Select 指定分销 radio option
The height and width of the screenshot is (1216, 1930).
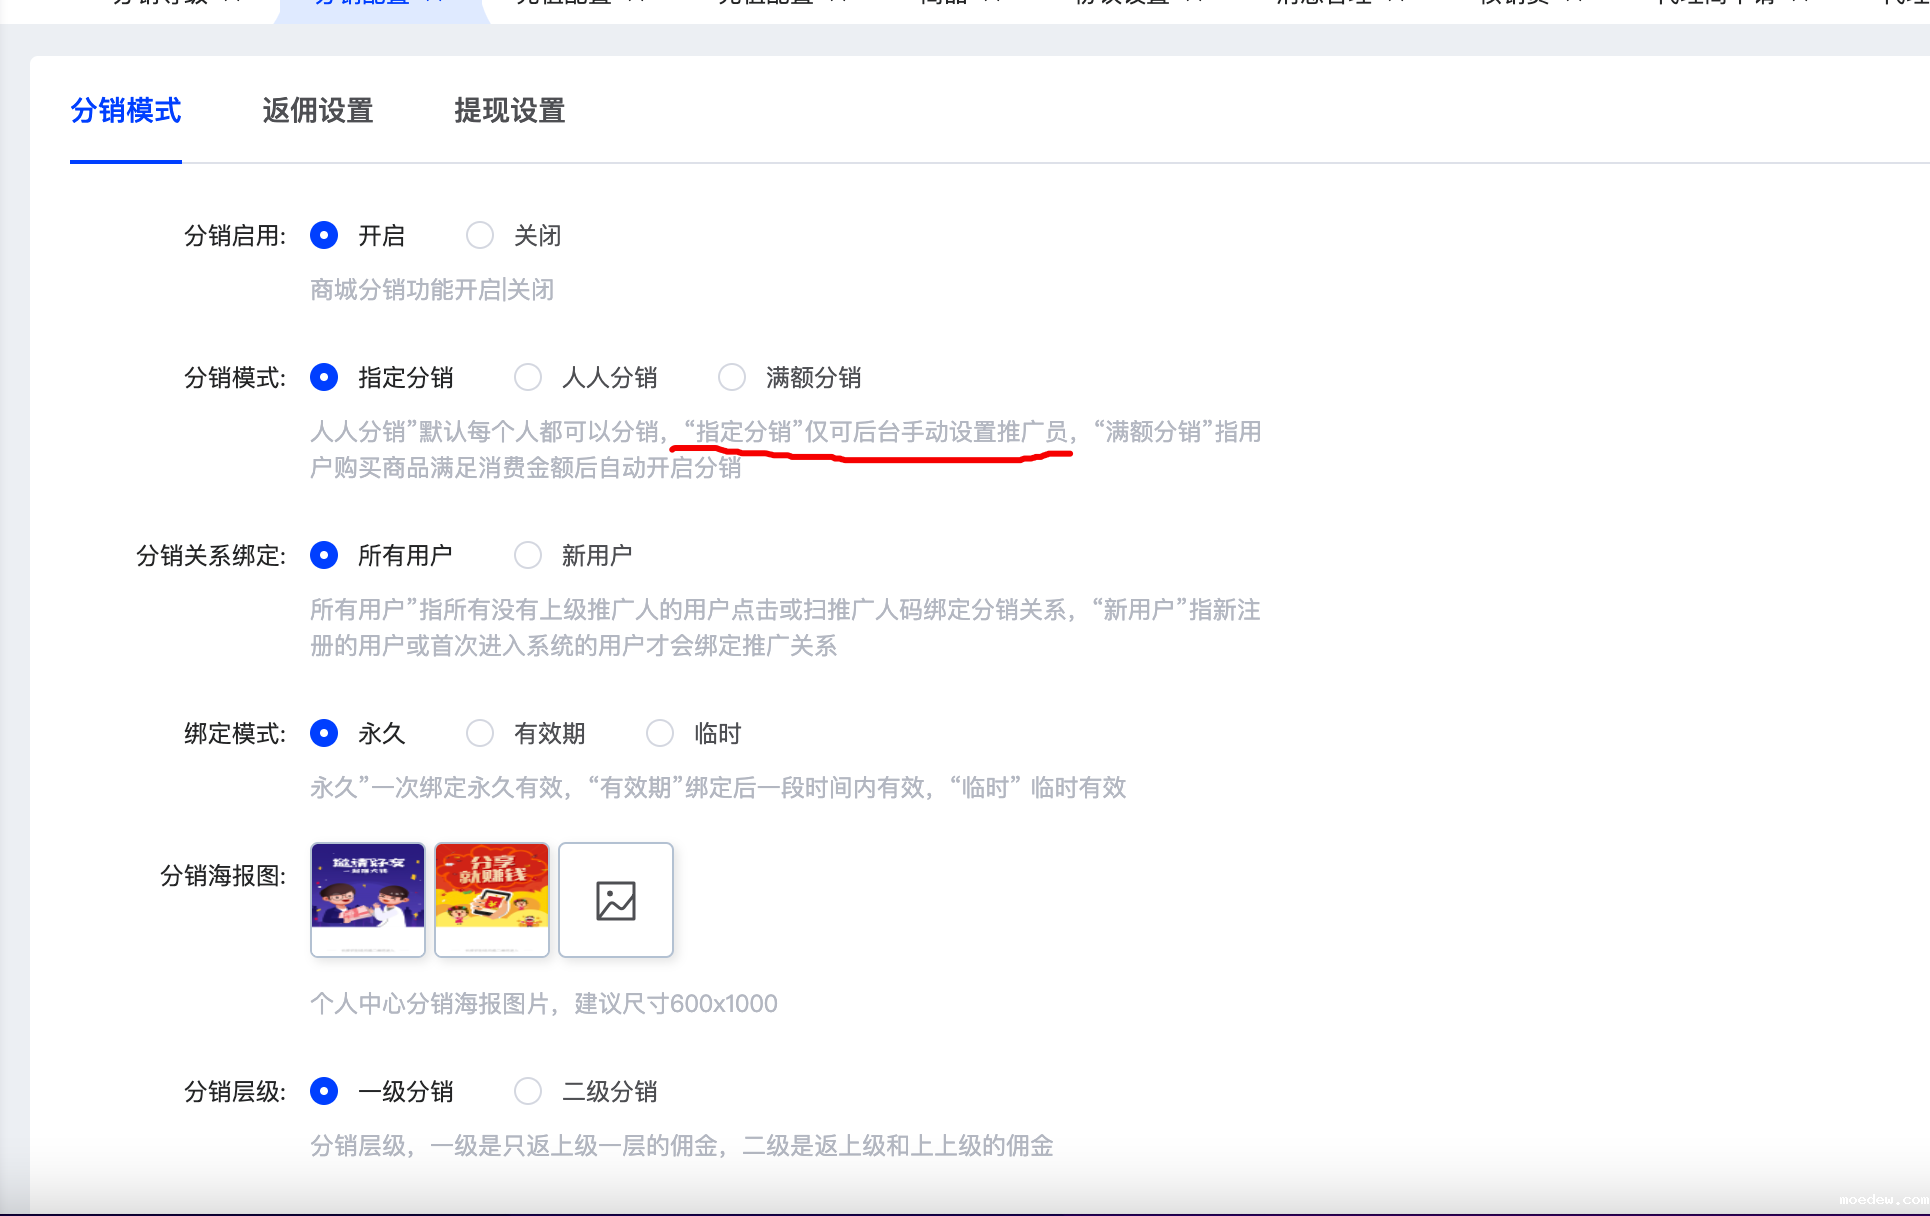(324, 377)
